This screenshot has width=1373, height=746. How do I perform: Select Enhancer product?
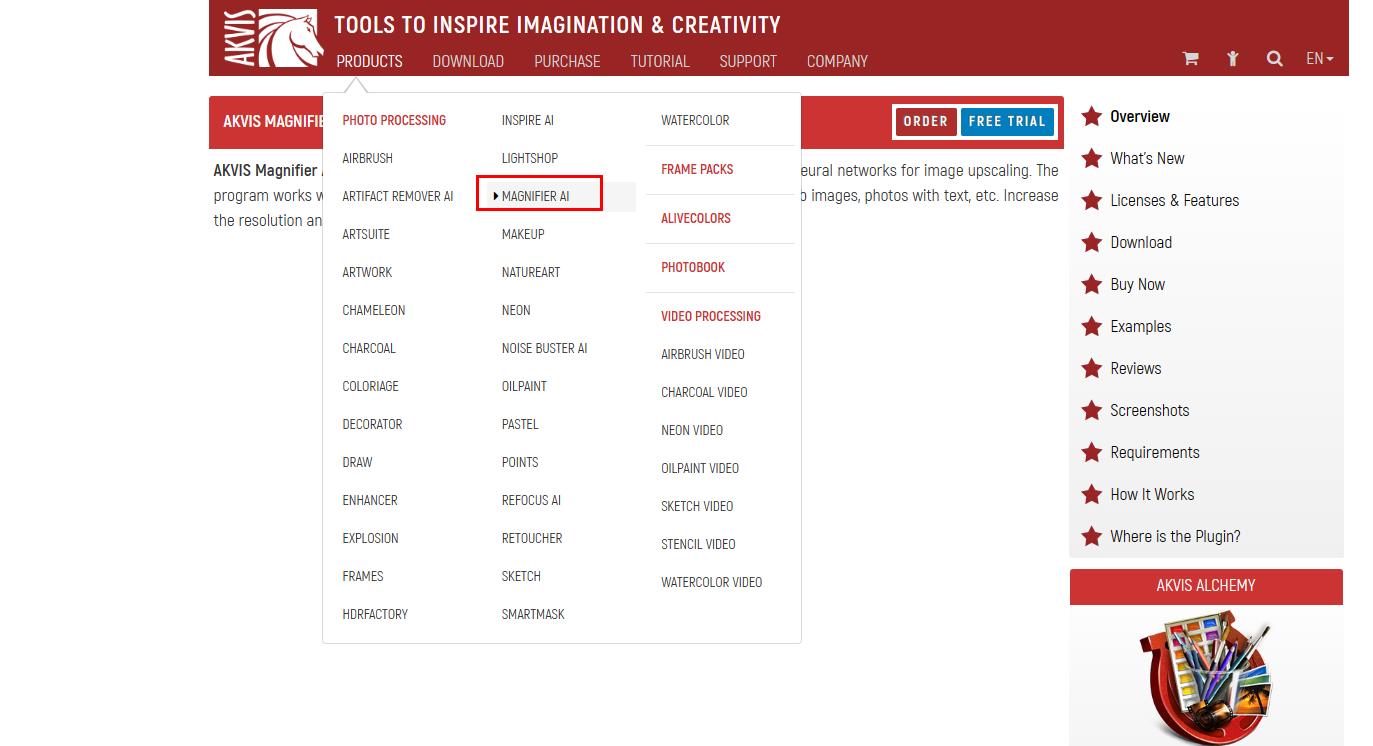point(370,500)
